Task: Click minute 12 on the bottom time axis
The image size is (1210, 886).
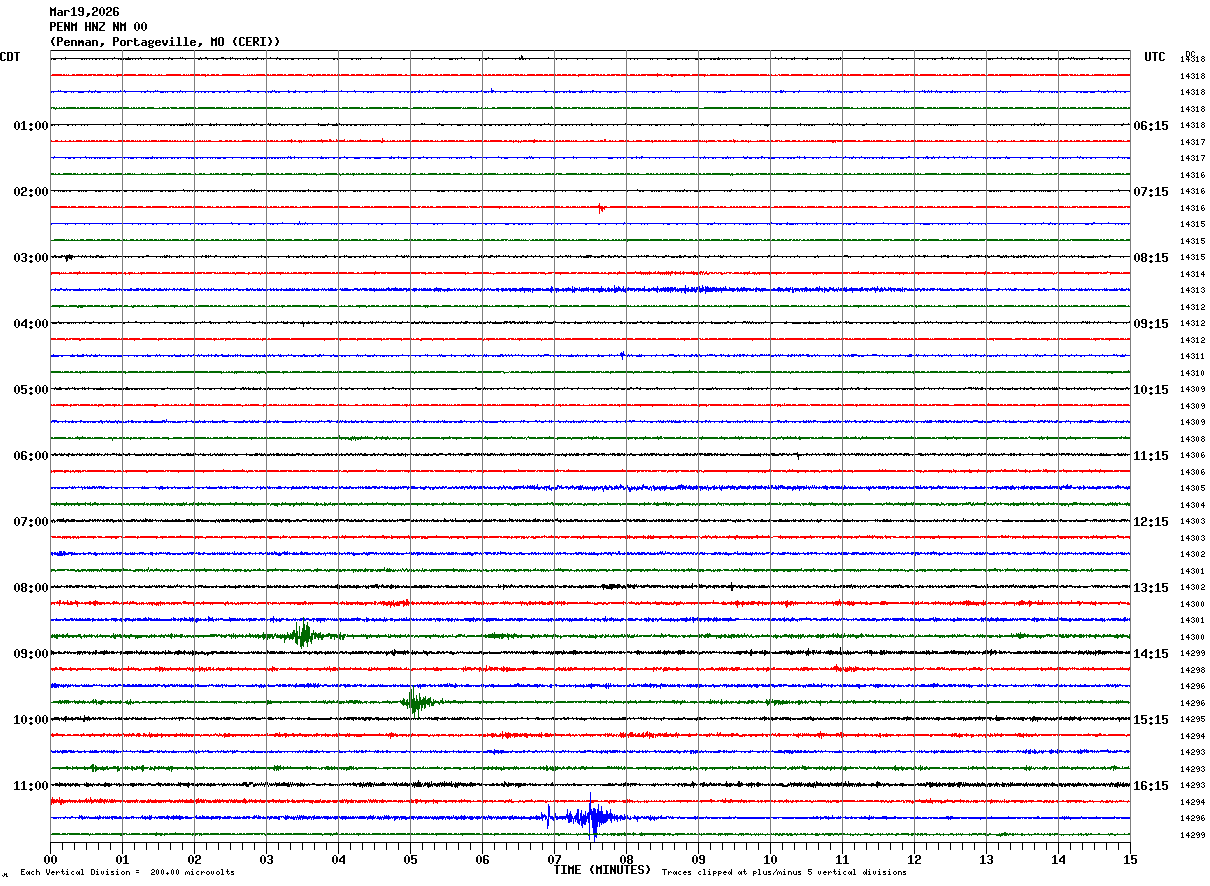Action: click(x=914, y=859)
